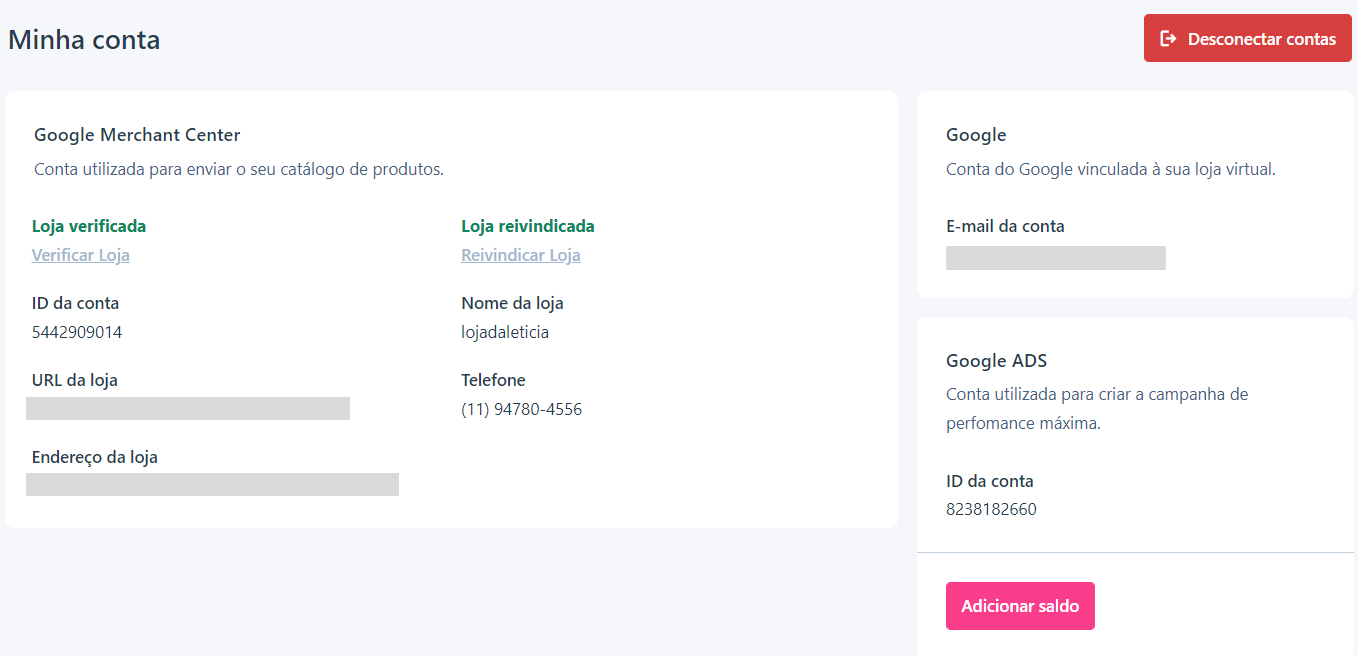Image resolution: width=1358 pixels, height=656 pixels.
Task: Select the Minha conta heading
Action: (84, 40)
